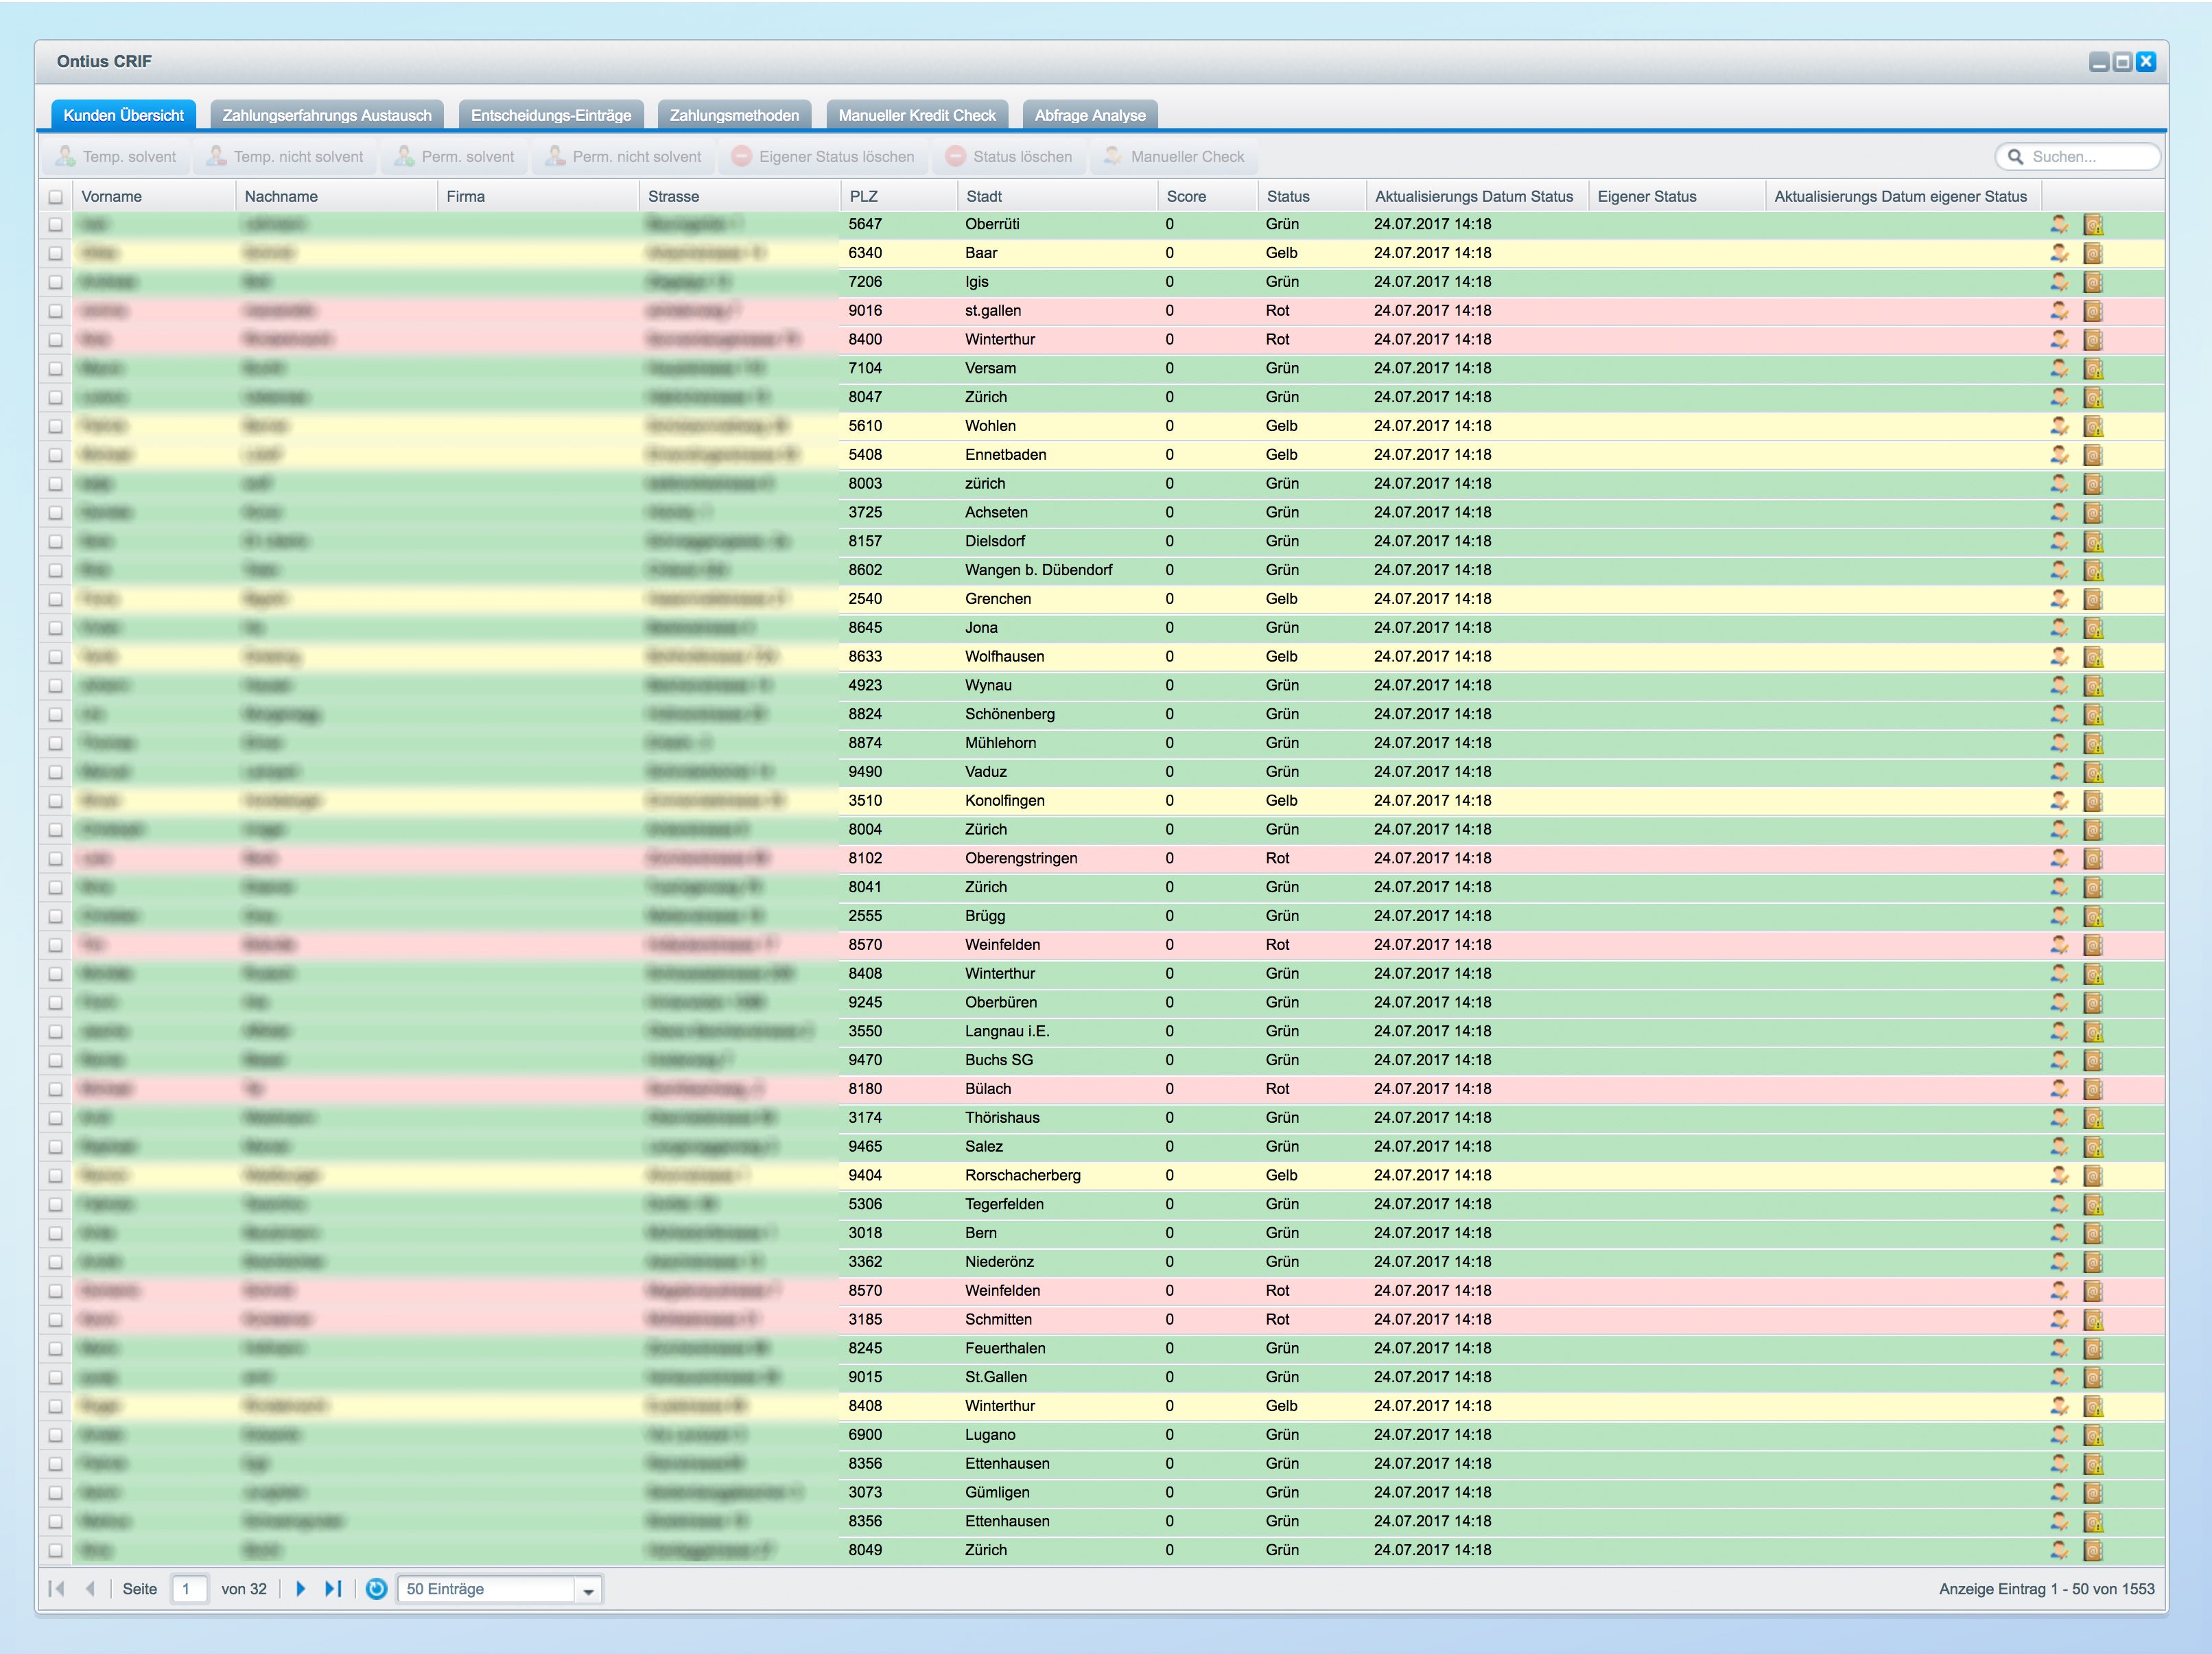2212x1654 pixels.
Task: Sort by the PLZ column header
Action: [x=898, y=197]
